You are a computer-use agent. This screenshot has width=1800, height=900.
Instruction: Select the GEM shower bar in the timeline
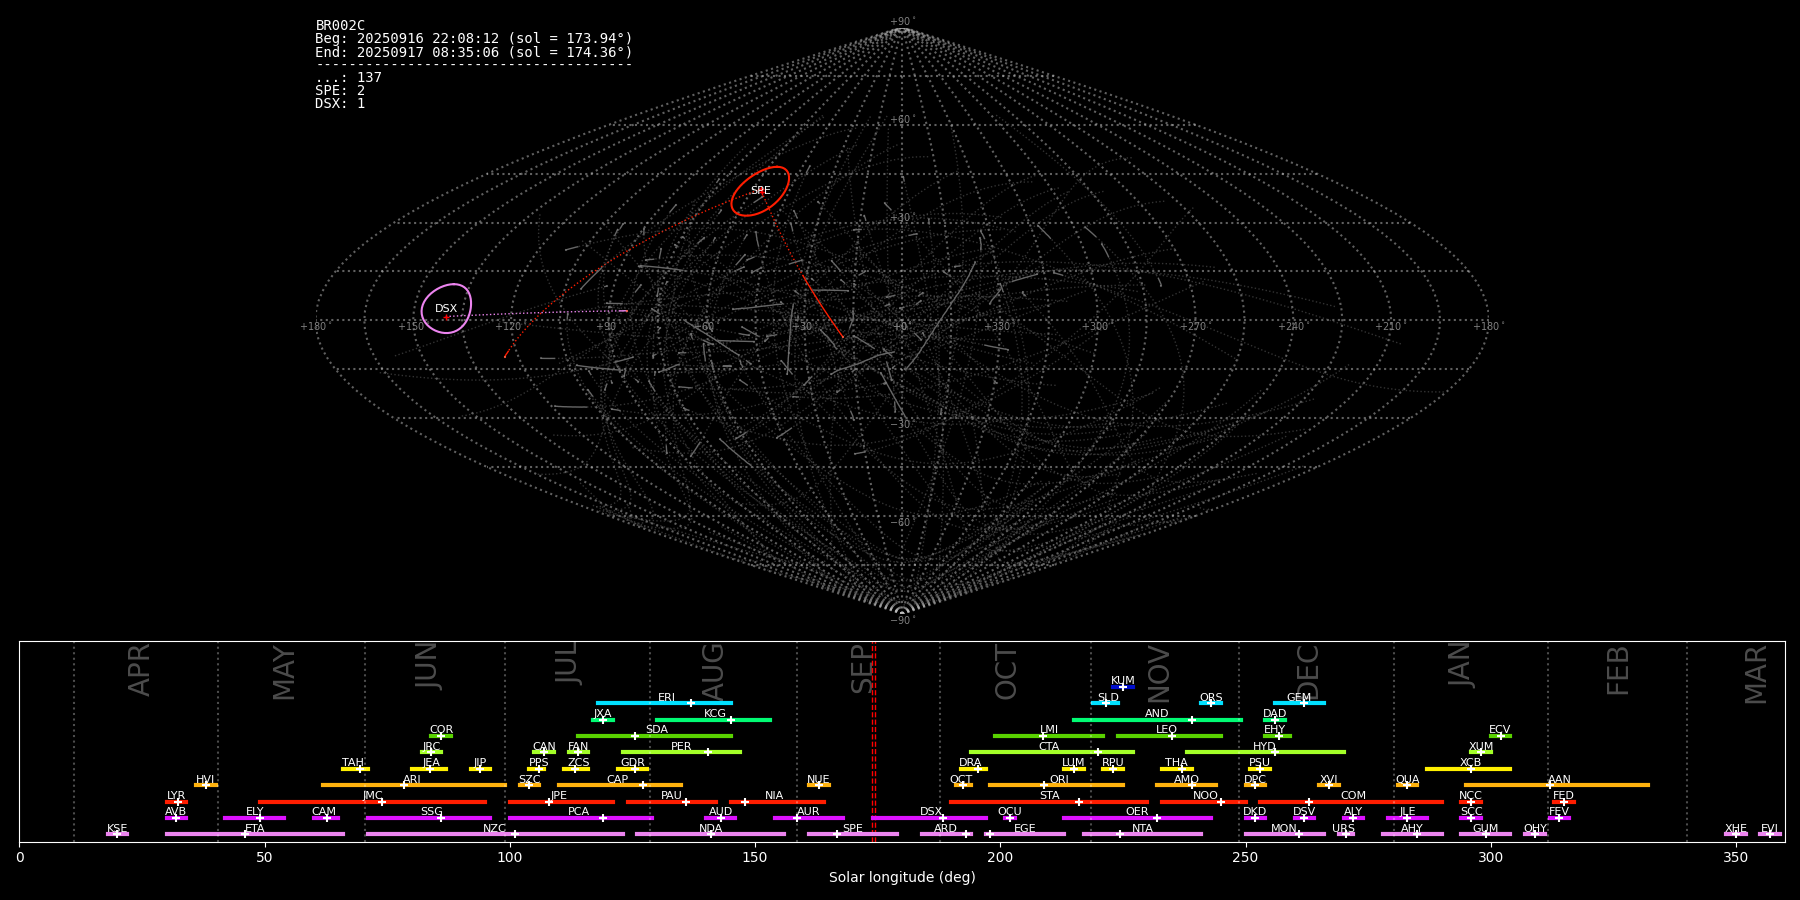(x=1299, y=703)
